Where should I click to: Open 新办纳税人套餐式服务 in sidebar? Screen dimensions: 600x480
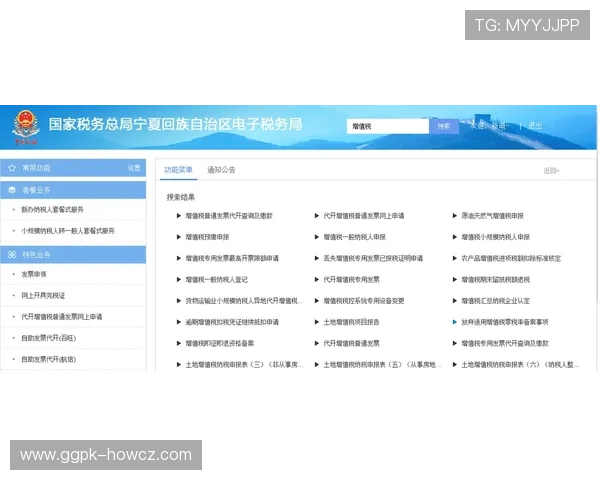tap(52, 209)
